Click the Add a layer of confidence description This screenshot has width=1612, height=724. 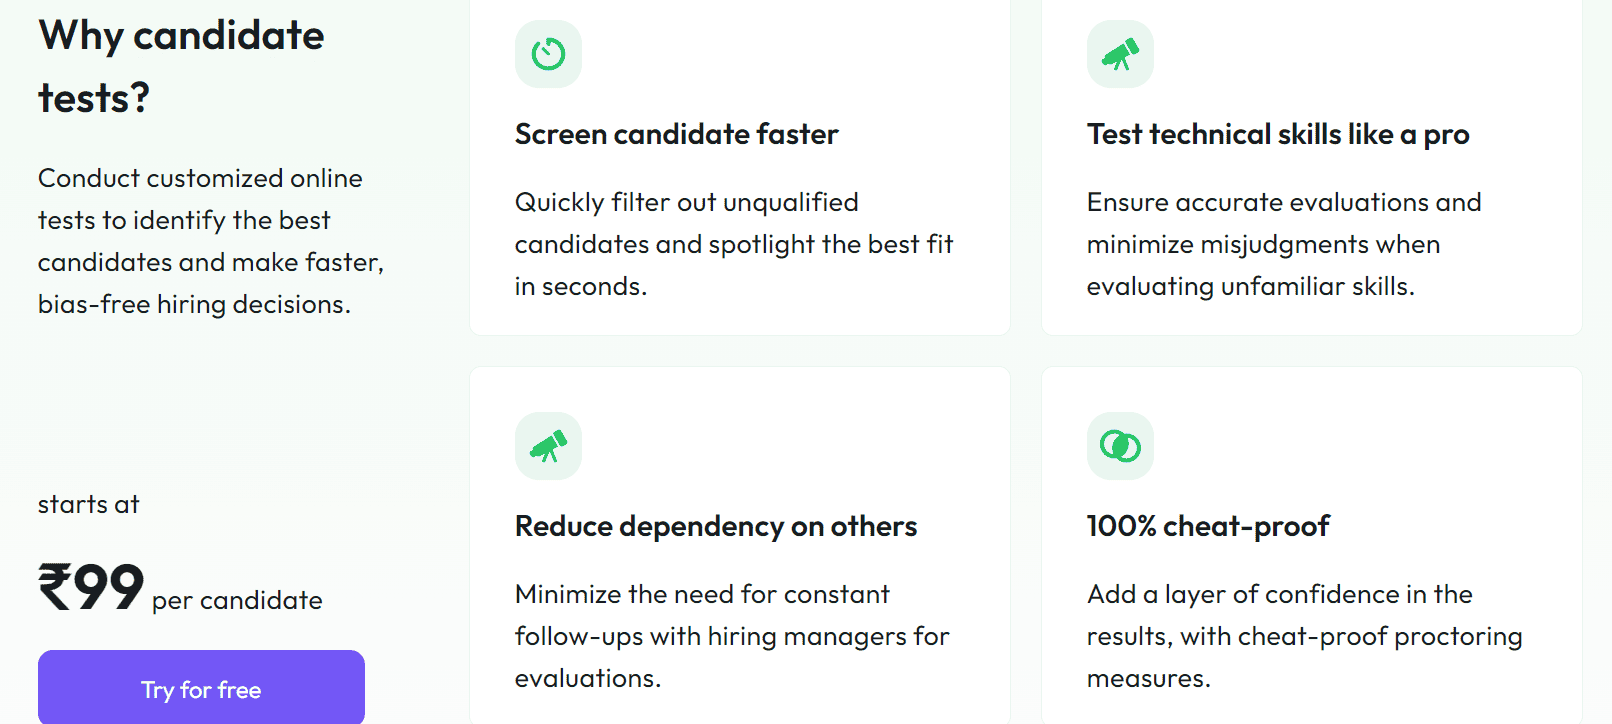[x=1304, y=636]
